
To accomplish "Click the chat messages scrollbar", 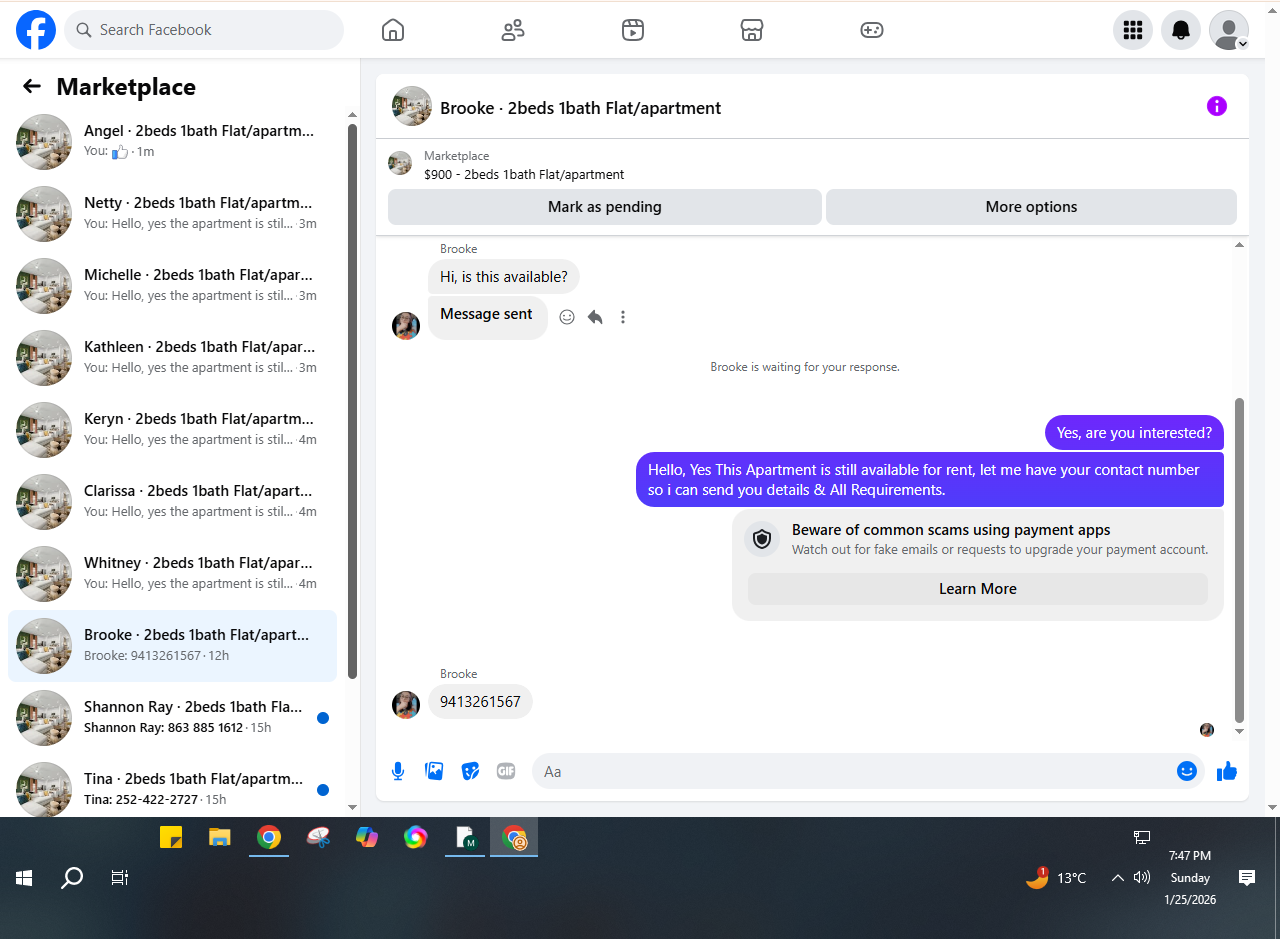I will tap(1240, 560).
